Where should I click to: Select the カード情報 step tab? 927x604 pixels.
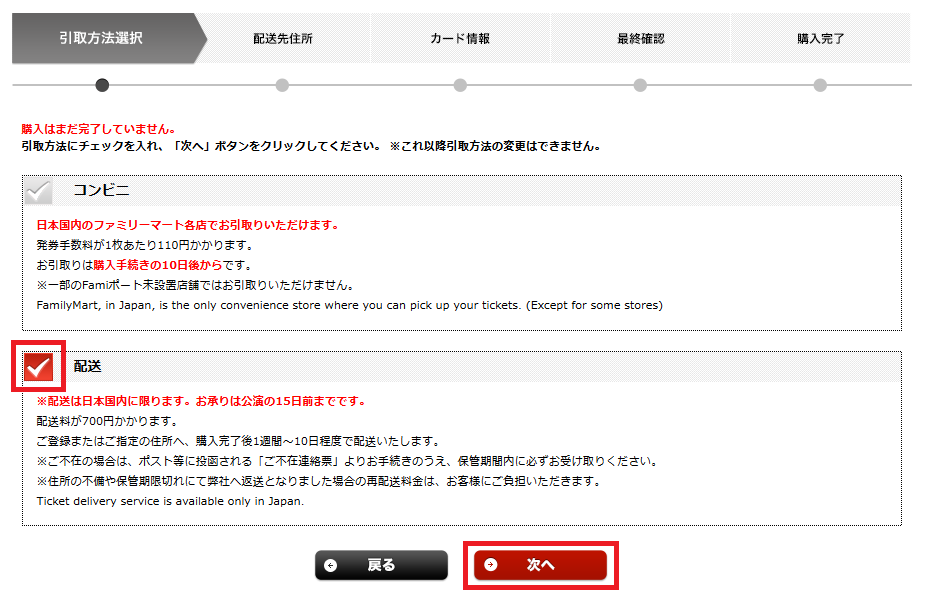coord(460,38)
